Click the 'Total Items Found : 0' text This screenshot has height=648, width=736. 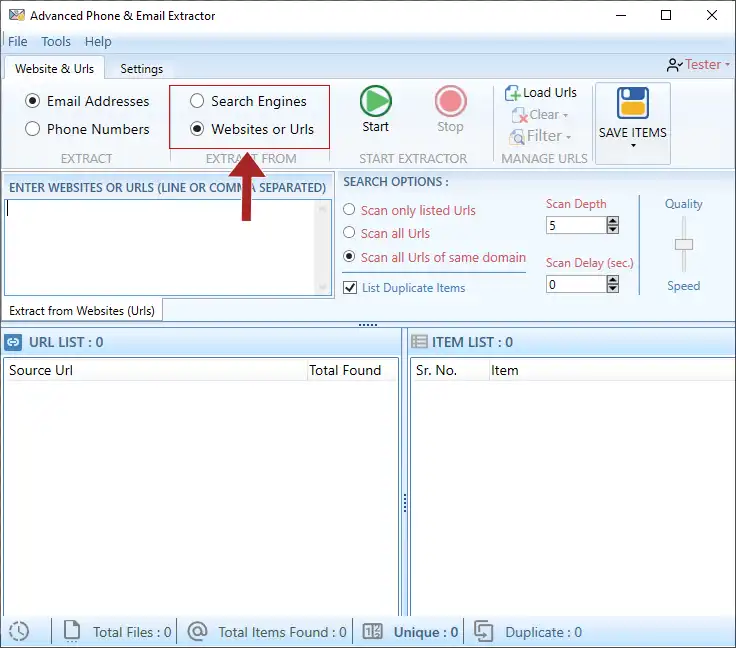click(282, 632)
